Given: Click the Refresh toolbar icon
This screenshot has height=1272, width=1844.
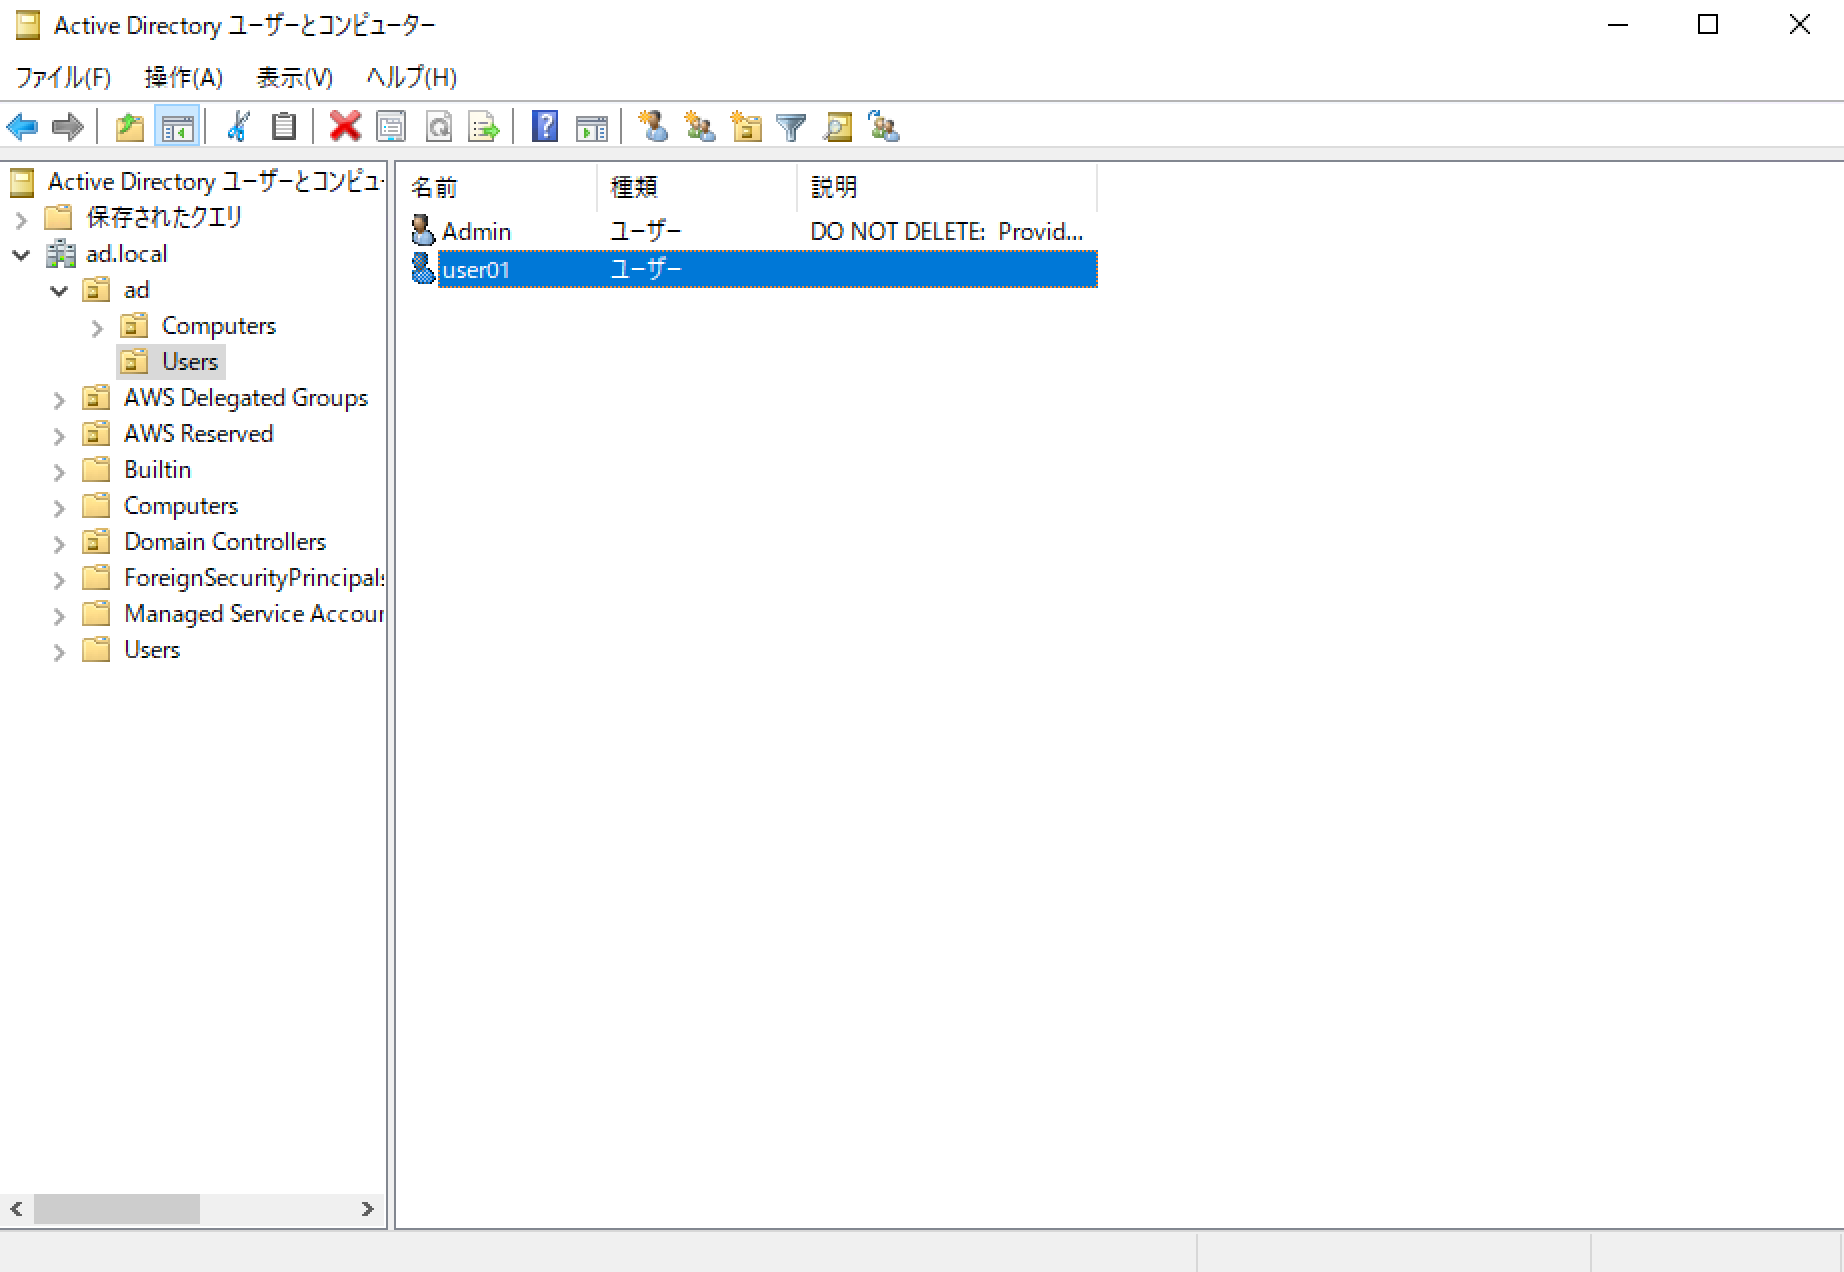Looking at the screenshot, I should [438, 127].
